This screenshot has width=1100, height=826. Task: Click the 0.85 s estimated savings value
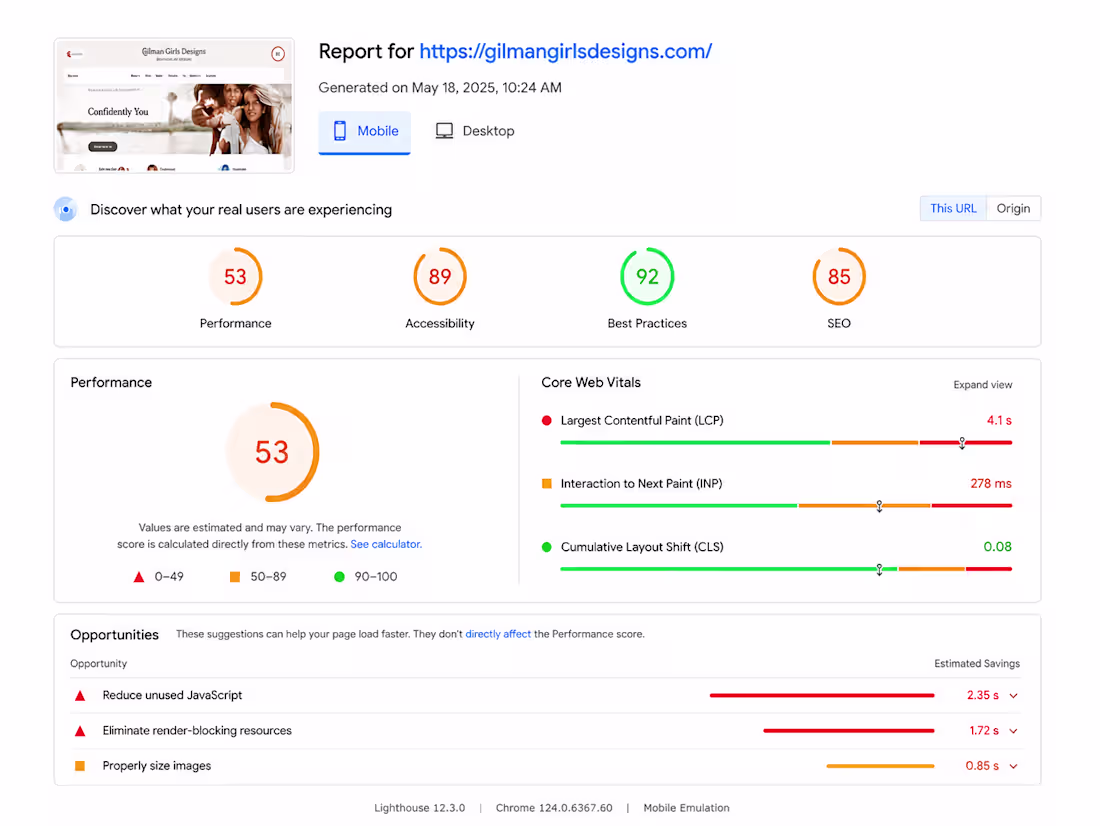[x=982, y=766]
